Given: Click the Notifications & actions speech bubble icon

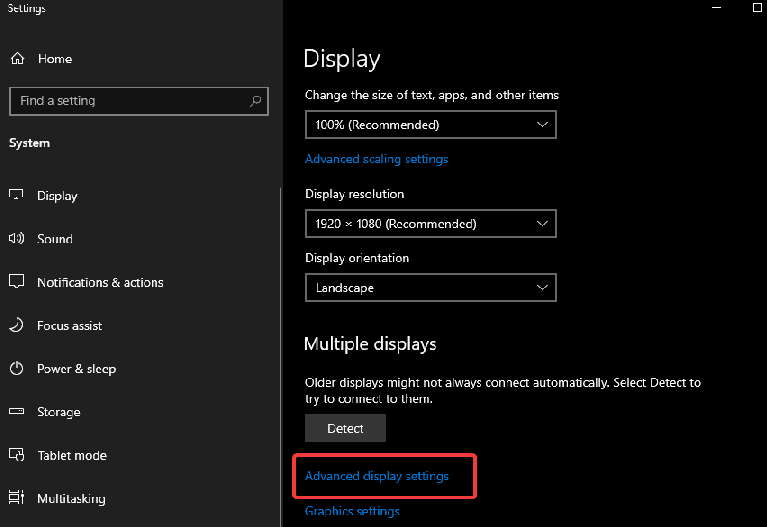Looking at the screenshot, I should 17,281.
